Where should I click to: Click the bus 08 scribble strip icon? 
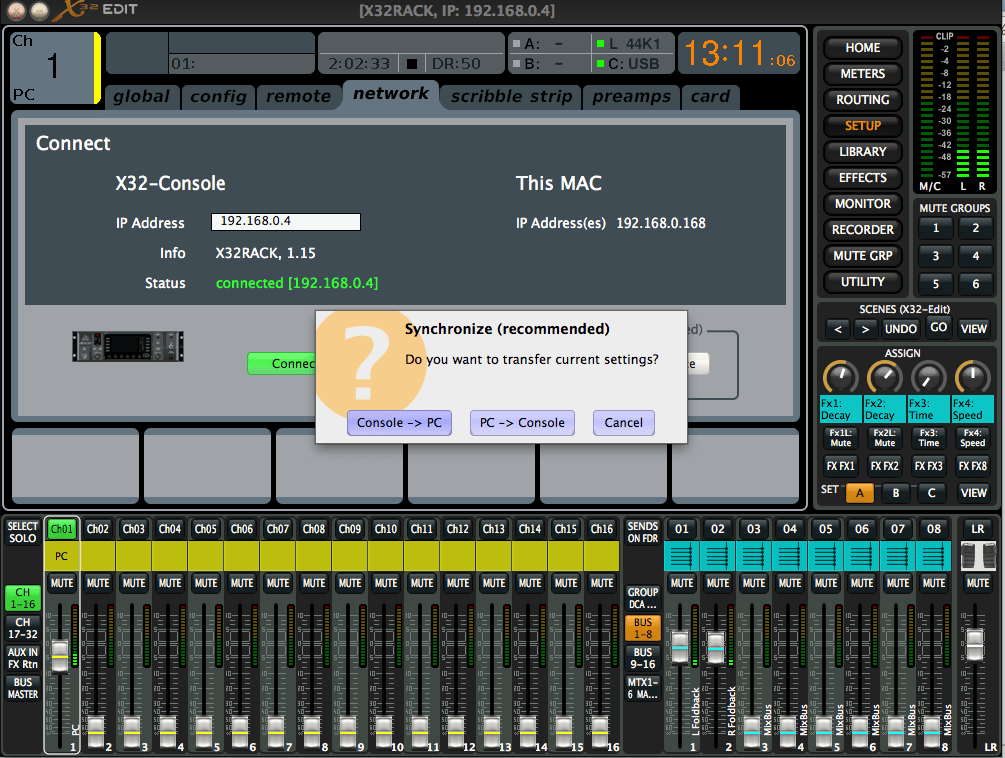[934, 556]
